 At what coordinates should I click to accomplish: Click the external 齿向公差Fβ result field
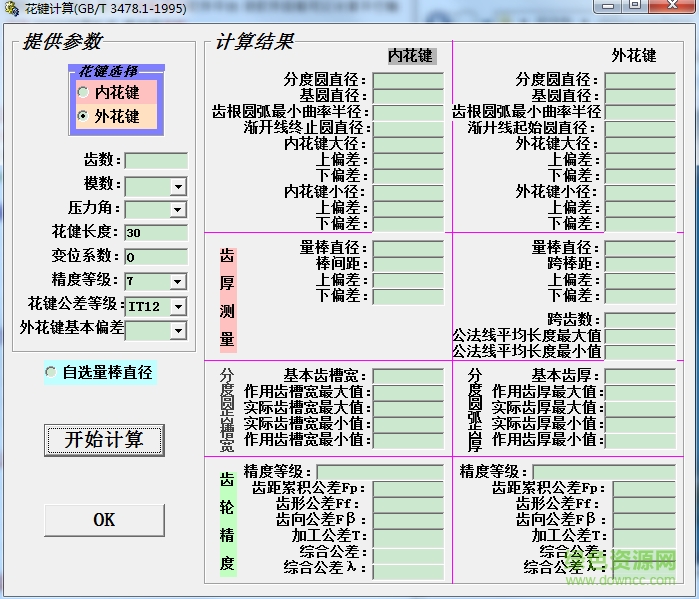coord(644,520)
